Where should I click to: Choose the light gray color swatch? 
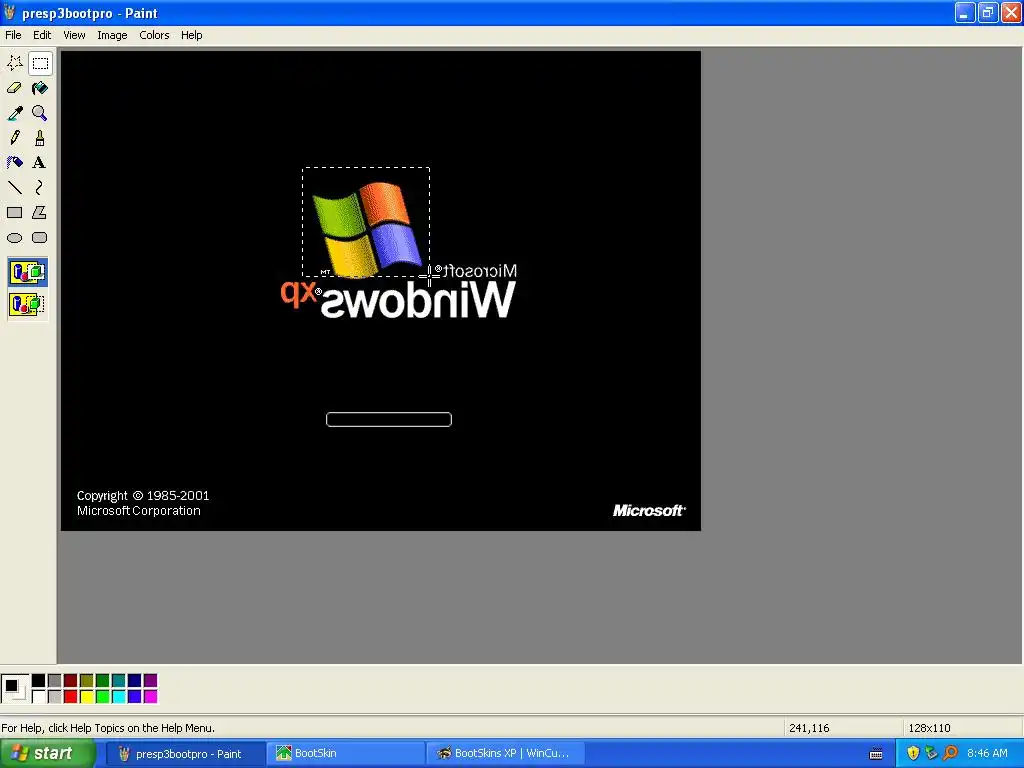click(55, 697)
